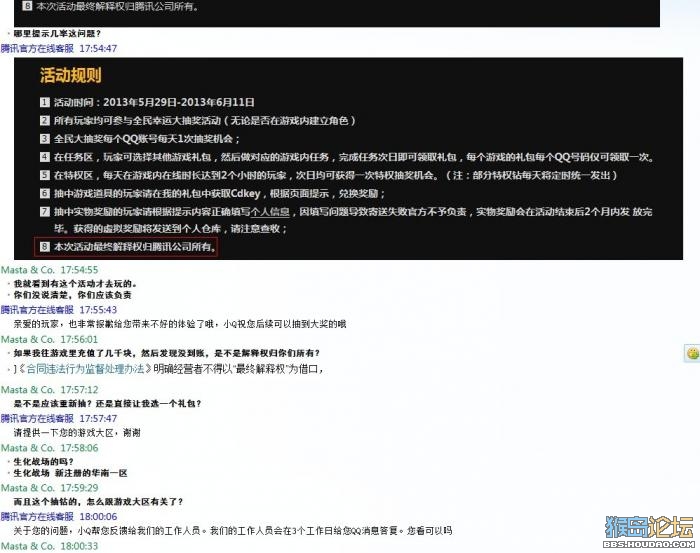Click the smiley emoji icon at right edge
The height and width of the screenshot is (553, 700).
point(692,353)
